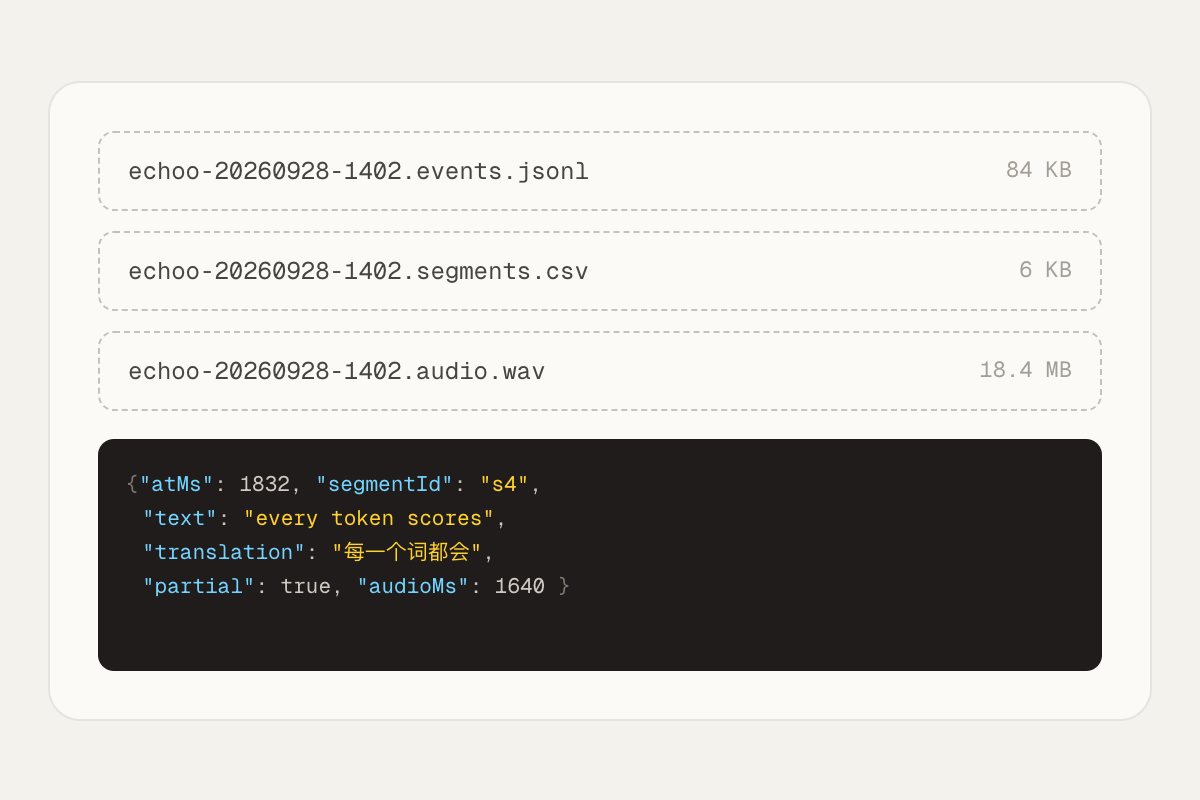Click the 6 KB file size
The width and height of the screenshot is (1200, 800).
pyautogui.click(x=1045, y=270)
